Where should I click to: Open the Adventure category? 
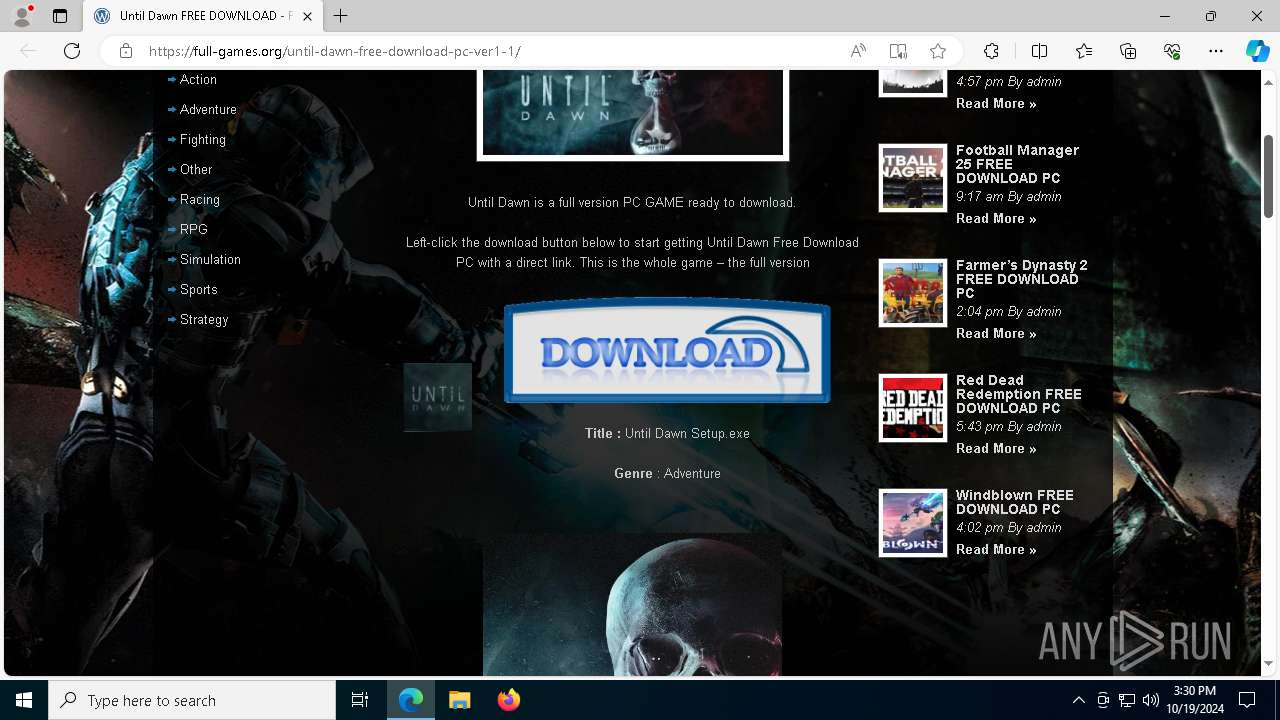208,110
